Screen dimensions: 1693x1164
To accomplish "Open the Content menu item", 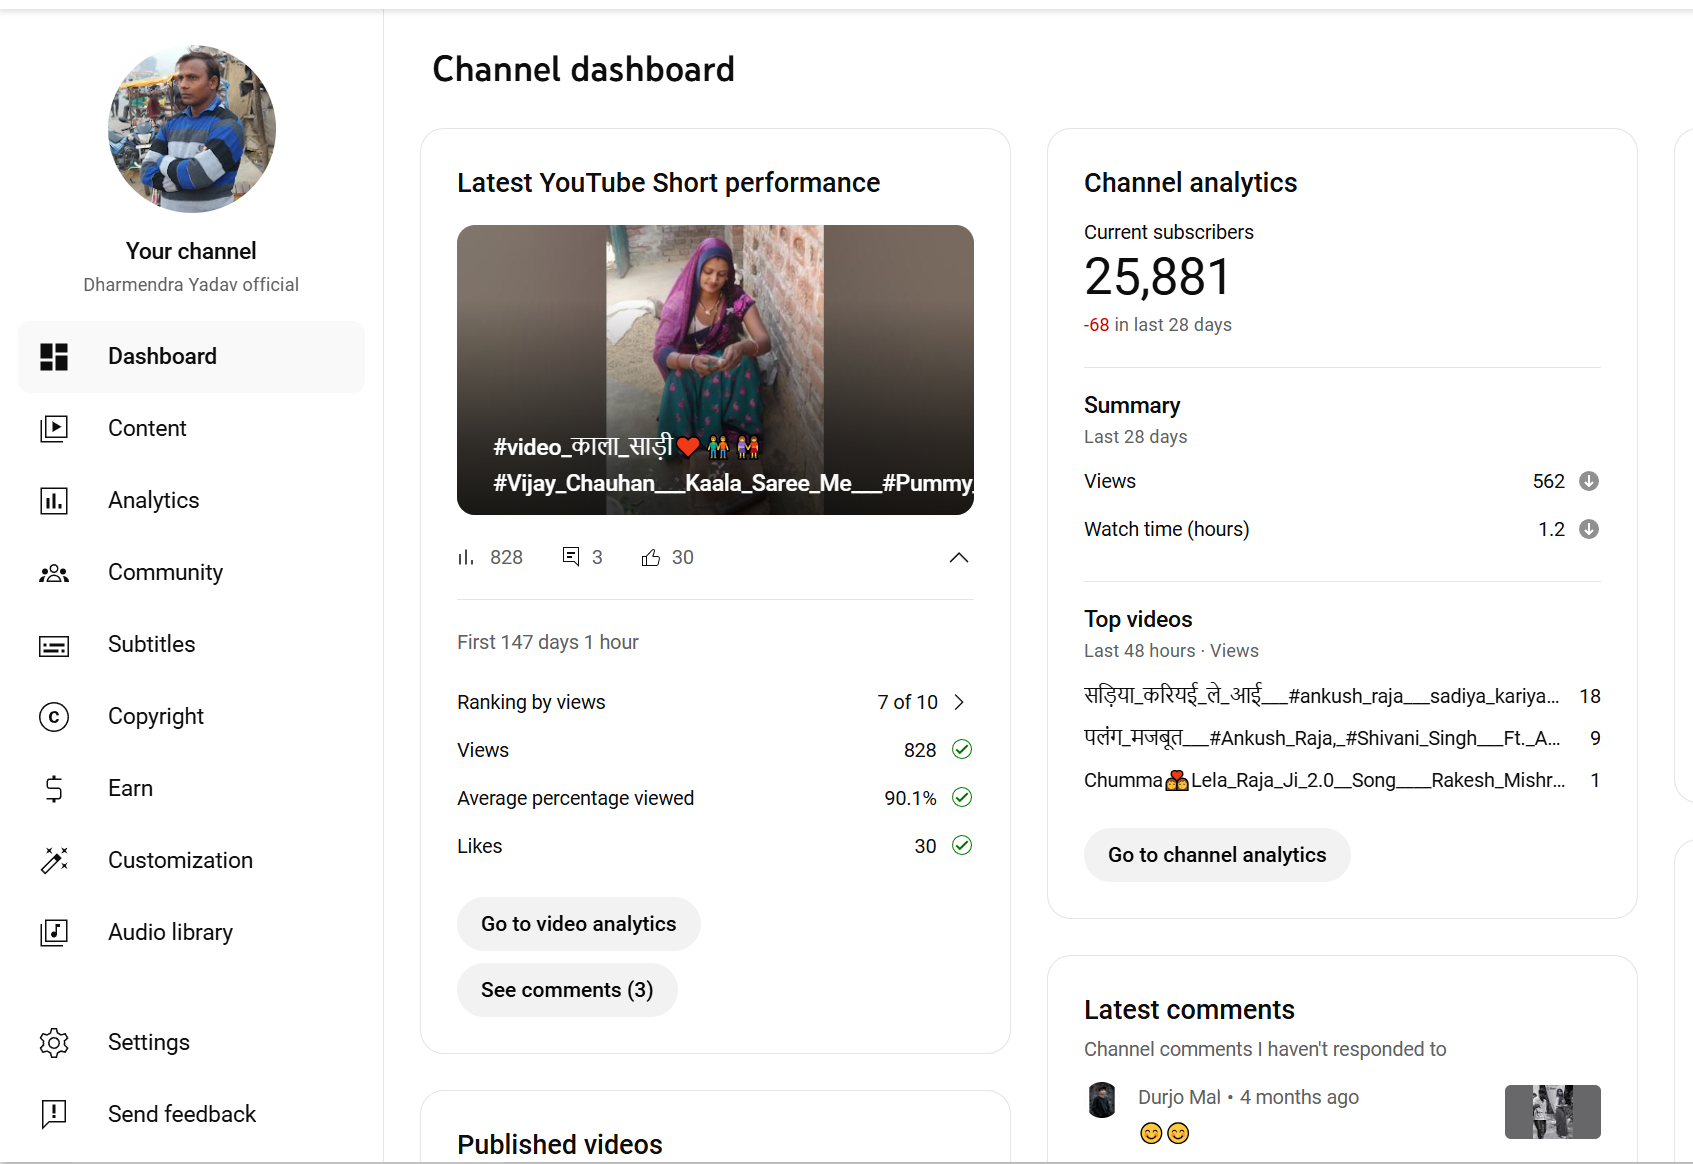I will click(191, 429).
